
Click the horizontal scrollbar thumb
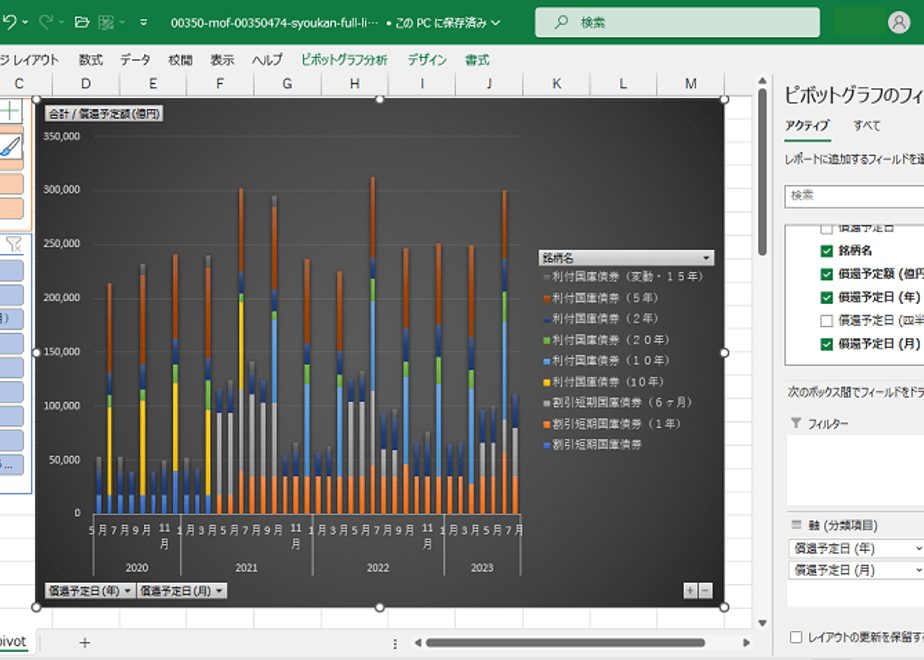click(x=565, y=642)
